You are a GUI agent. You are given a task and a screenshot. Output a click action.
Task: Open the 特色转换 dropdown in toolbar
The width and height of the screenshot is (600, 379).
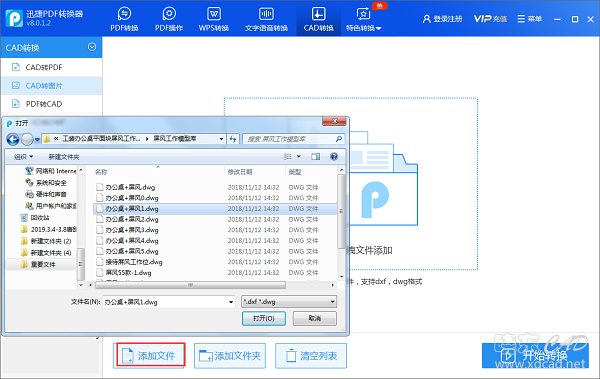coord(364,19)
